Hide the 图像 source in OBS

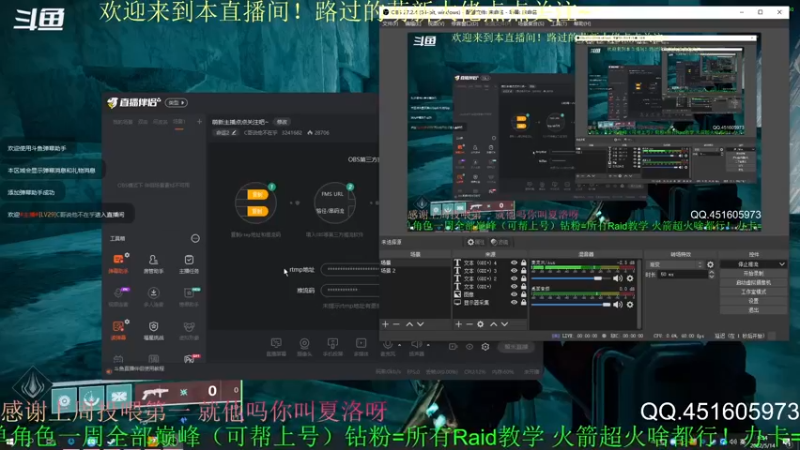514,294
